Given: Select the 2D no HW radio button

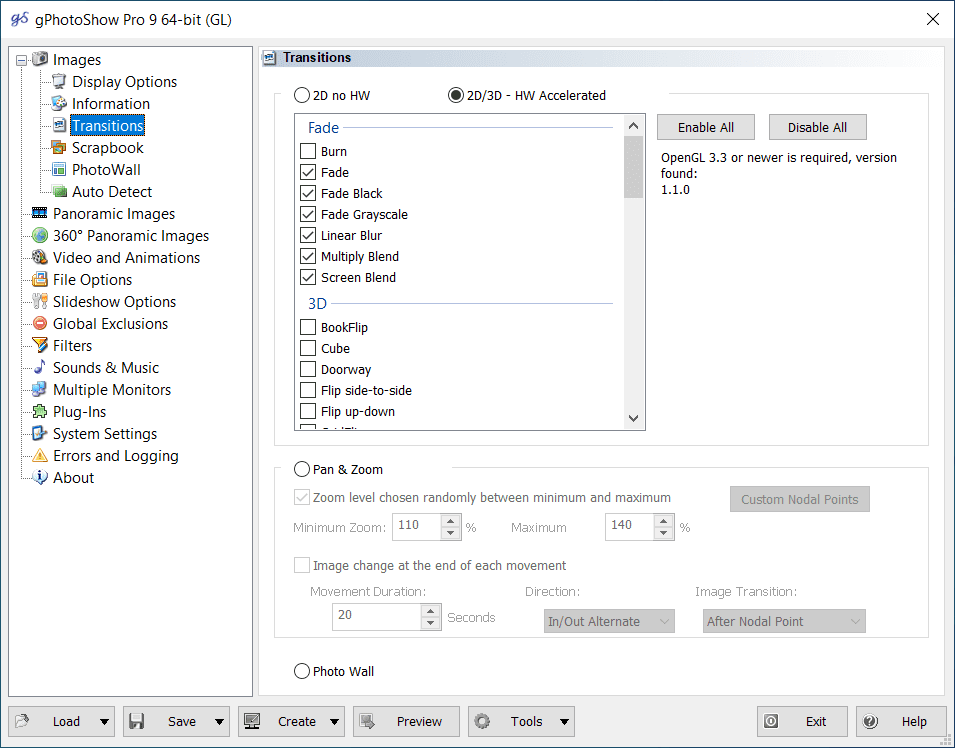Looking at the screenshot, I should (302, 95).
